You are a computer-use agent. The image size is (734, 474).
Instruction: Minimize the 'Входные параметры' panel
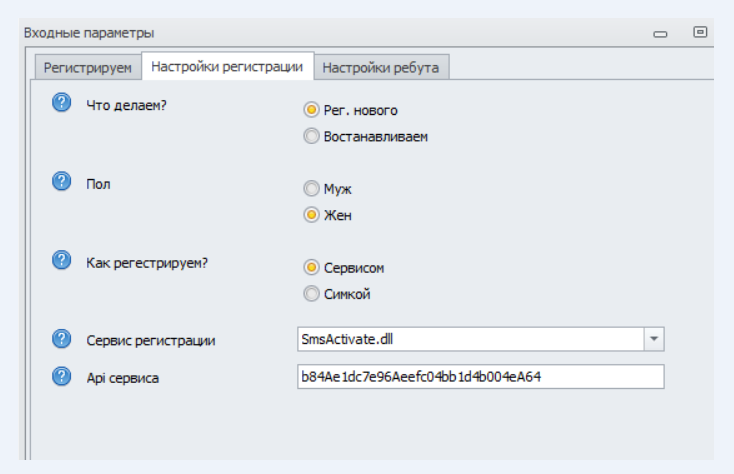click(660, 34)
